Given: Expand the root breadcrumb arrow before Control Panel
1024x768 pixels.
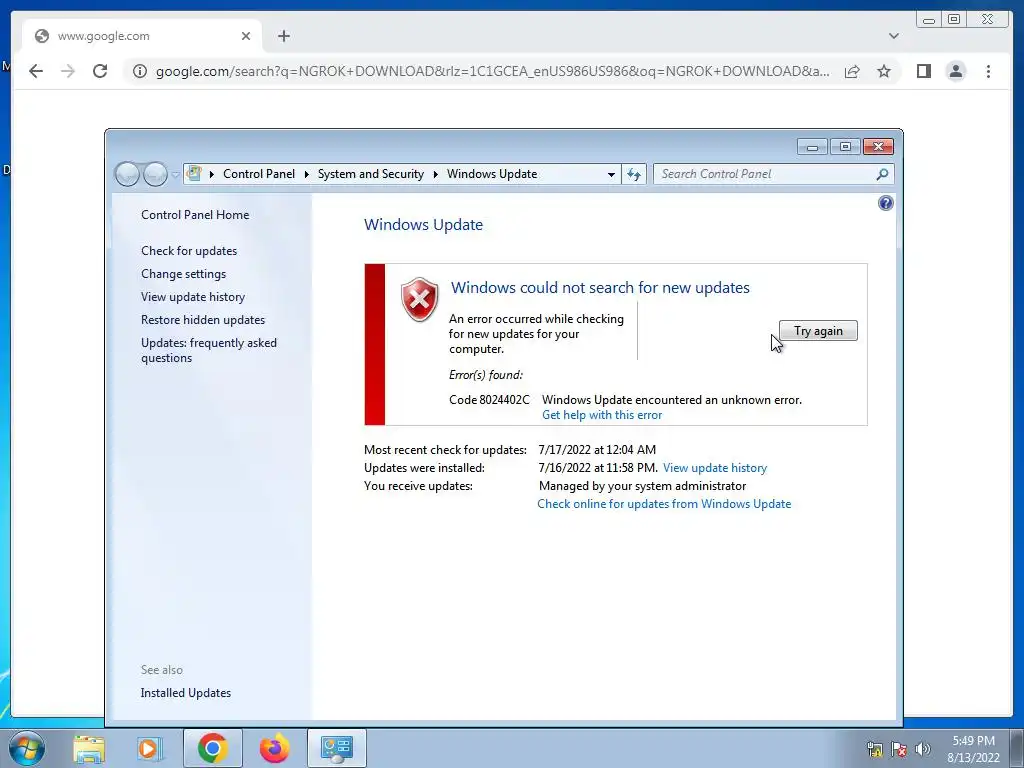Looking at the screenshot, I should [211, 174].
